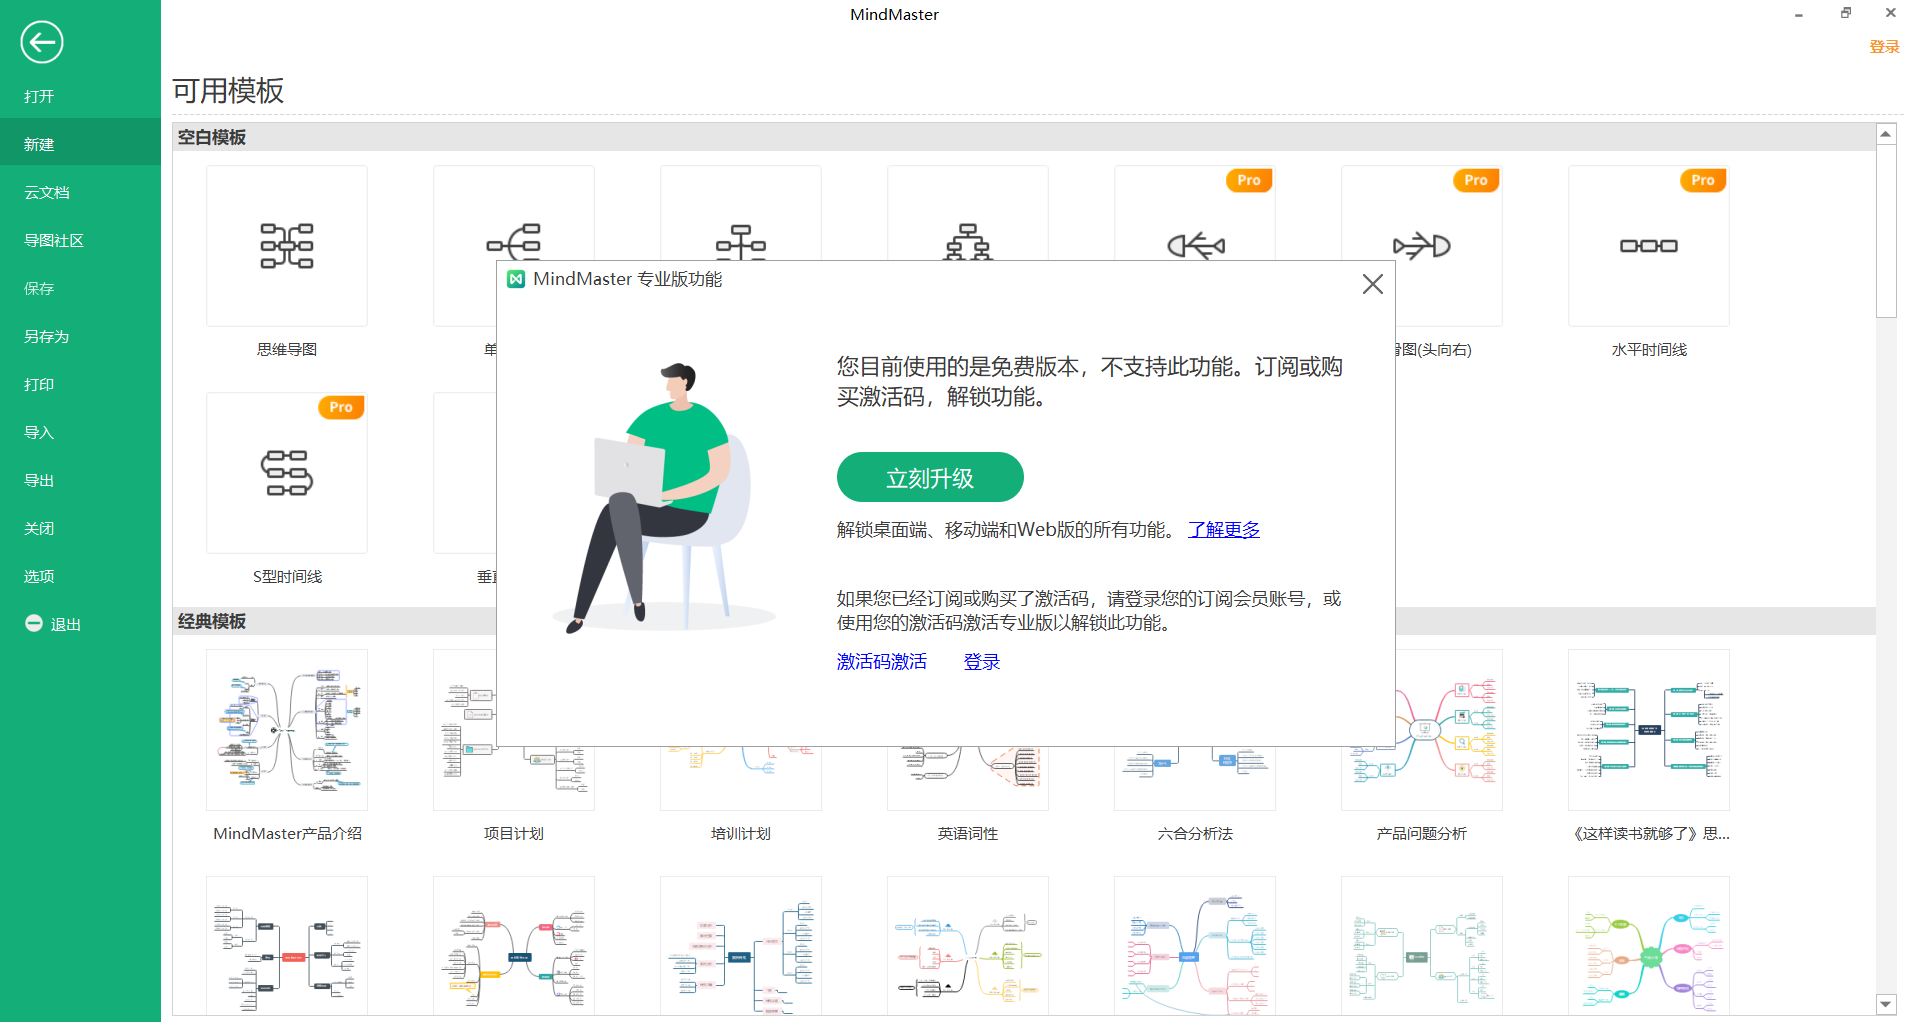This screenshot has height=1022, width=1915.
Task: Select the 思维导图 blank template icon
Action: (x=287, y=246)
